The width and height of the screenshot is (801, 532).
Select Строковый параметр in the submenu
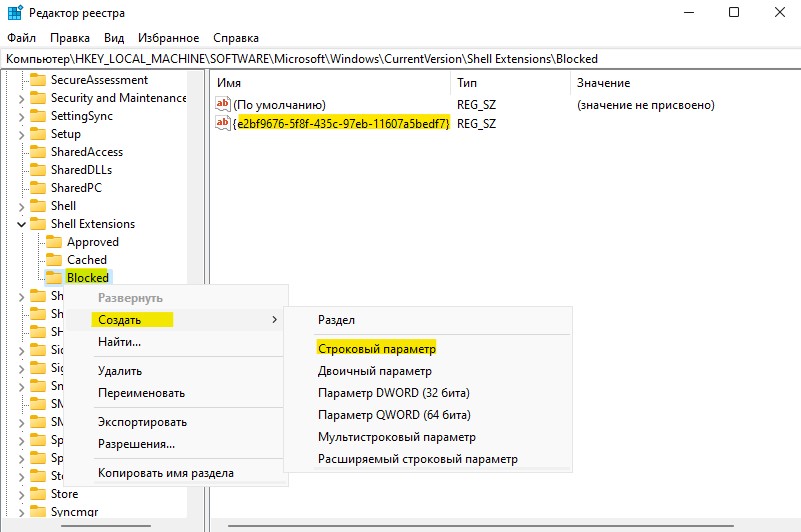click(428, 349)
